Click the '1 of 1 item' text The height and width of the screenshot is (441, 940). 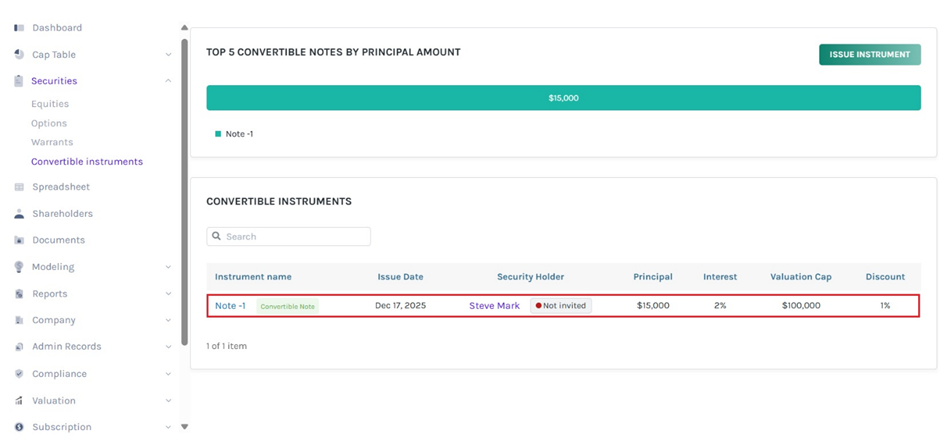coord(227,346)
